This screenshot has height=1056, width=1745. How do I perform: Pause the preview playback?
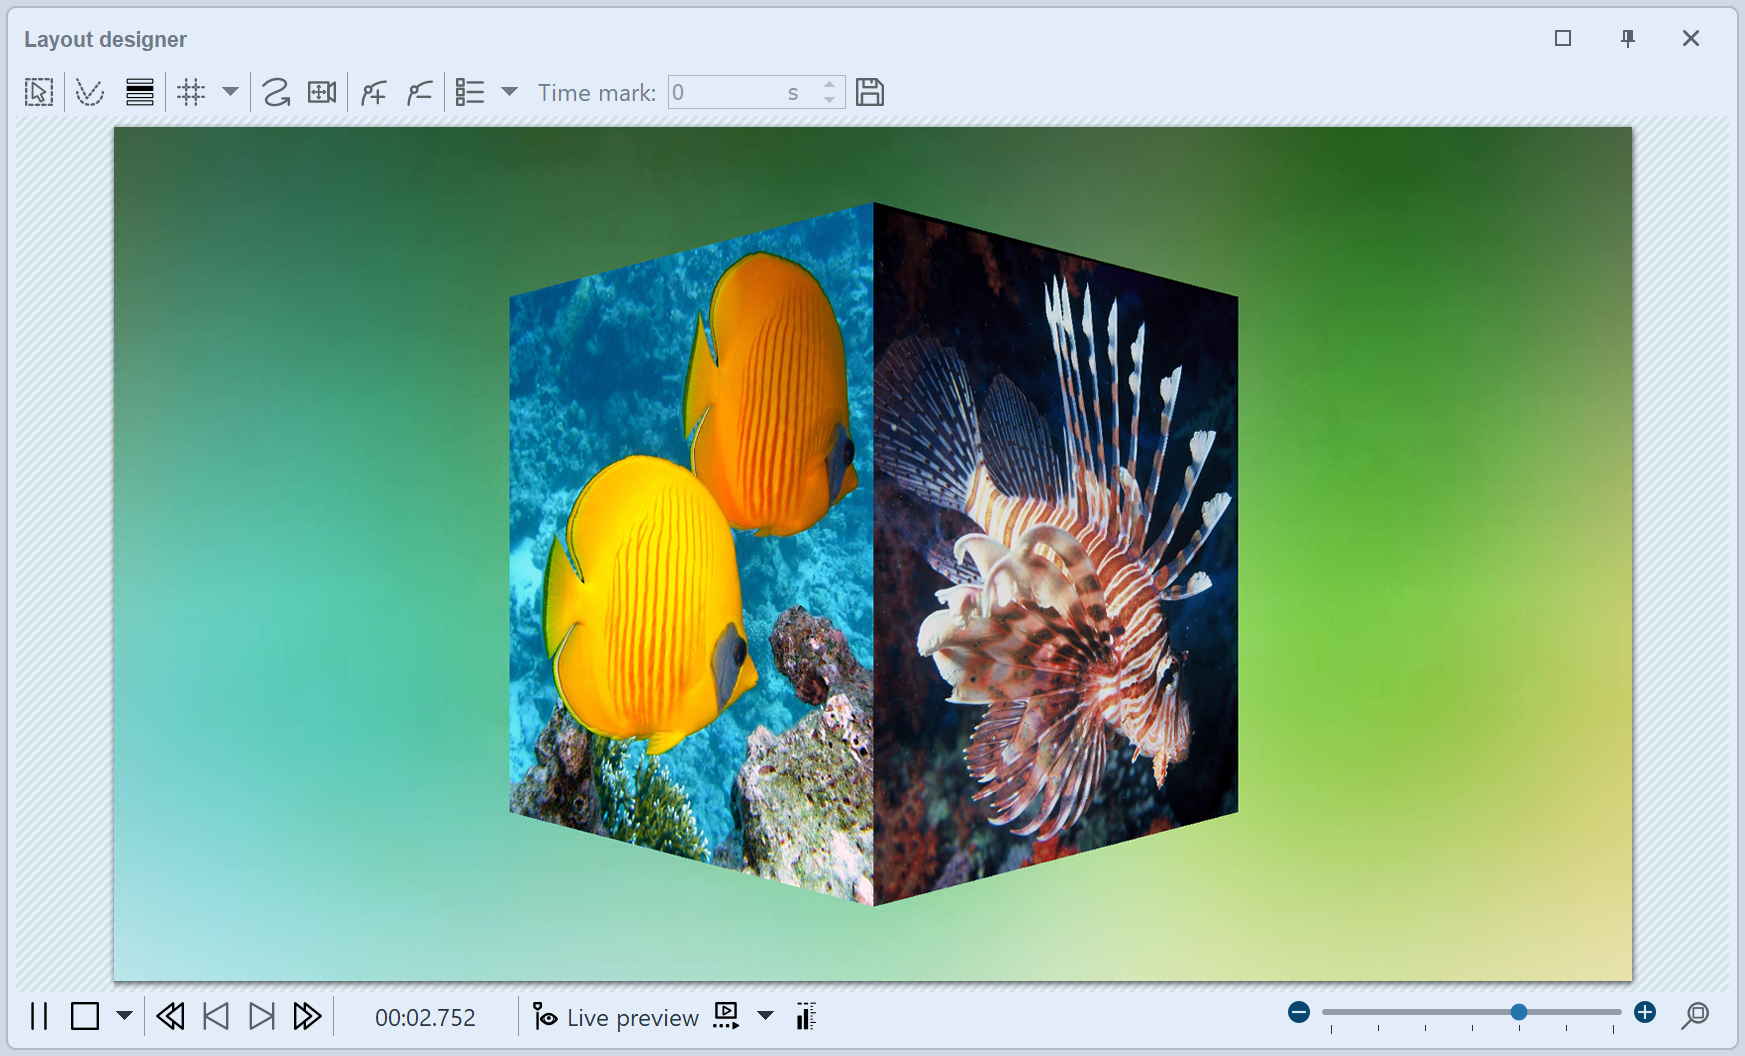(x=40, y=1016)
